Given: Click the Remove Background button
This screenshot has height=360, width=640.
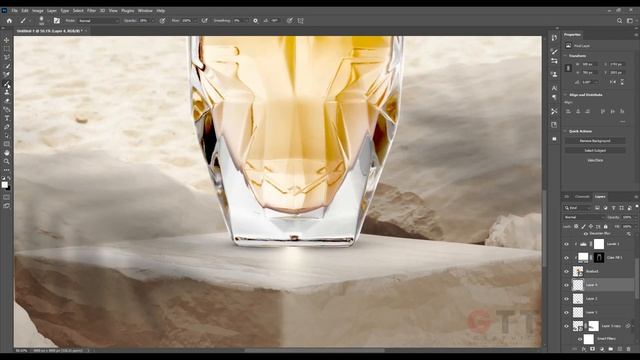Looking at the screenshot, I should click(x=595, y=141).
